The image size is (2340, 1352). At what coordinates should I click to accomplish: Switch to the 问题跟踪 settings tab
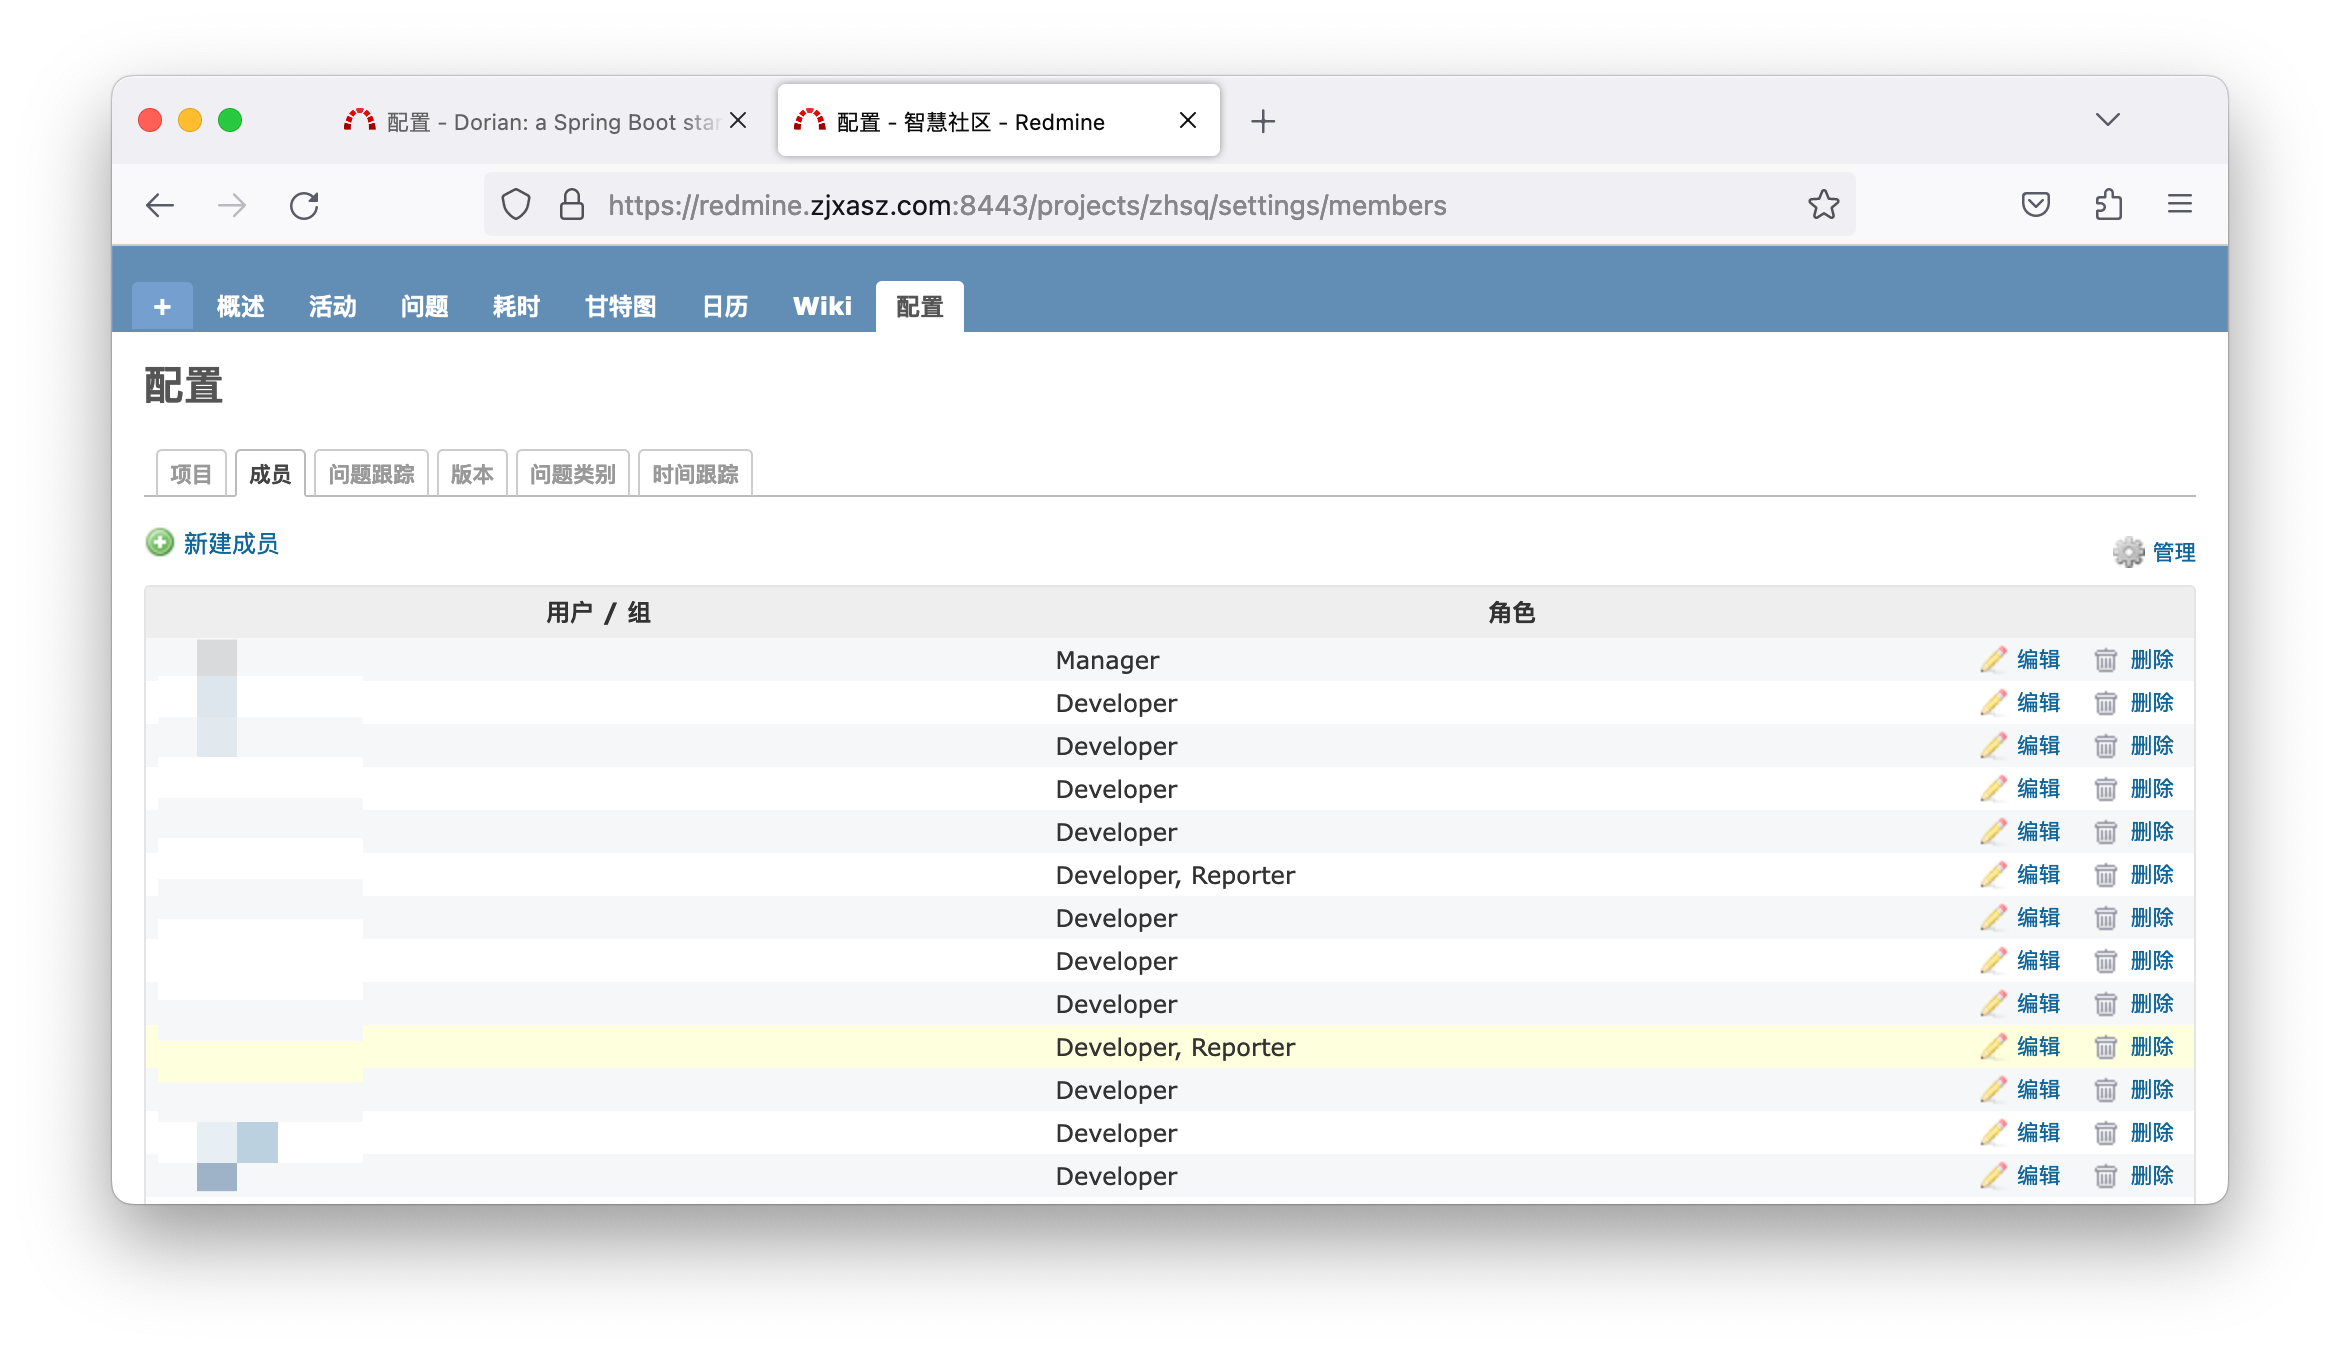click(371, 474)
